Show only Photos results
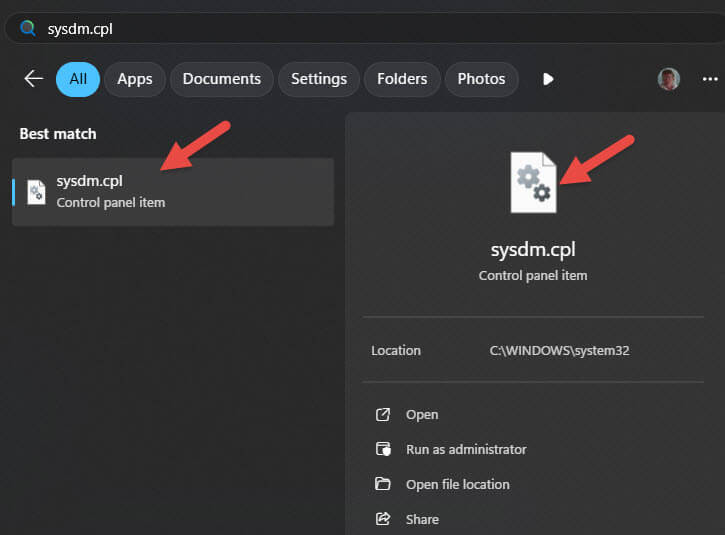The image size is (725, 535). pos(481,79)
